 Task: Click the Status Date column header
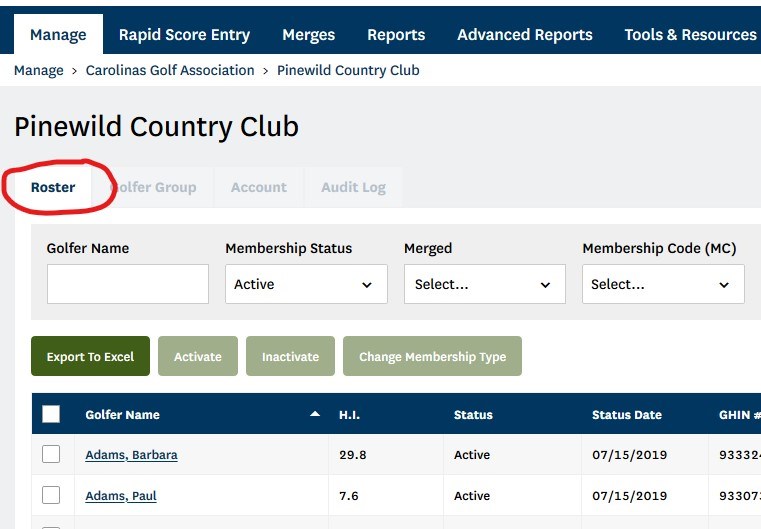(627, 415)
